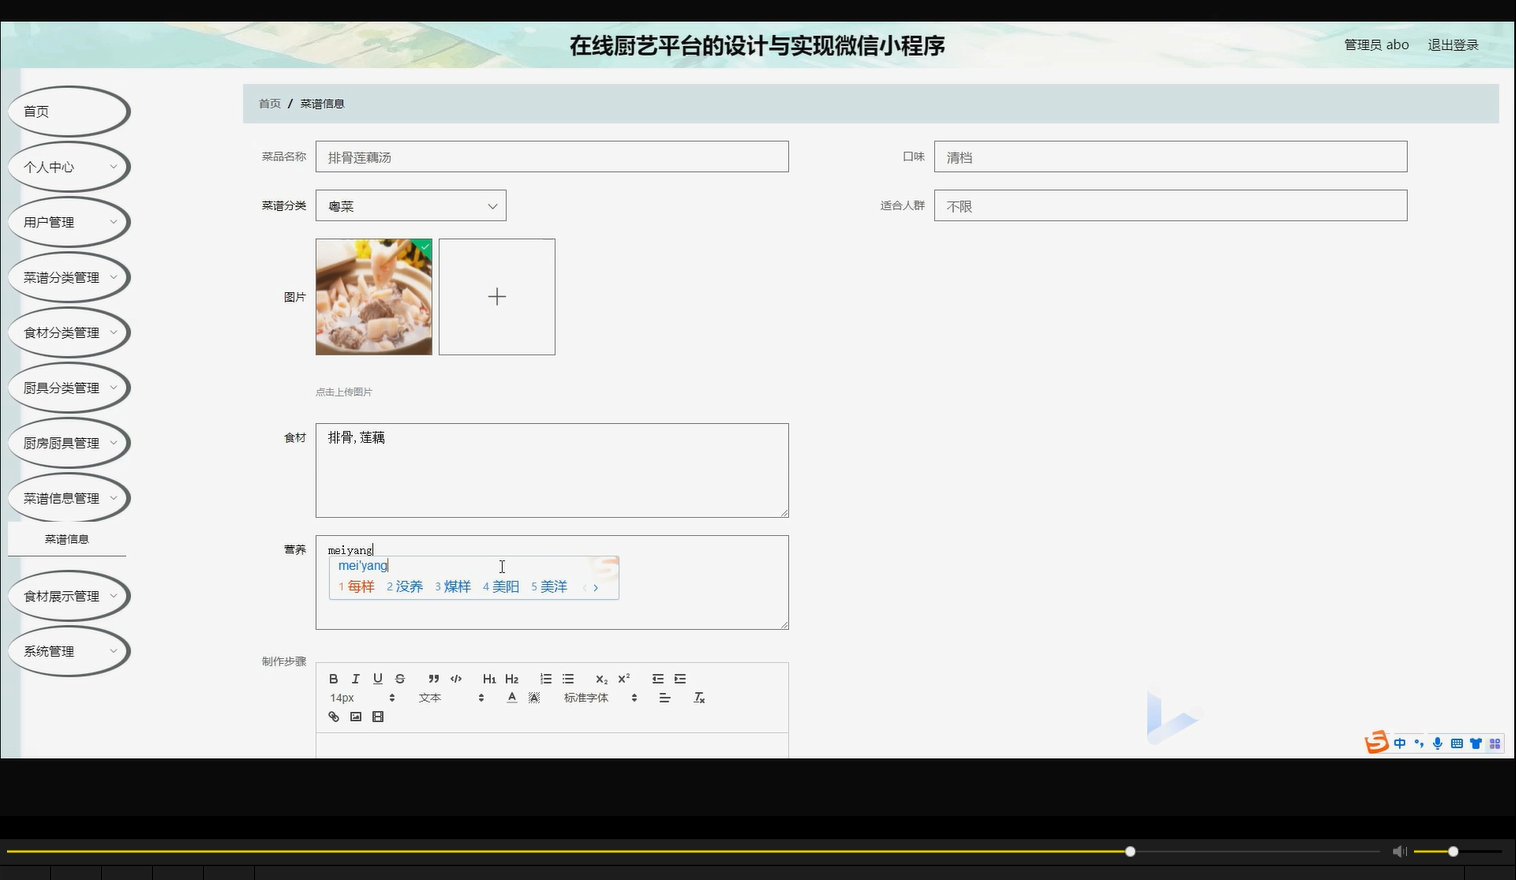Viewport: 1516px width, 880px height.
Task: Open the text color picker
Action: (x=512, y=698)
